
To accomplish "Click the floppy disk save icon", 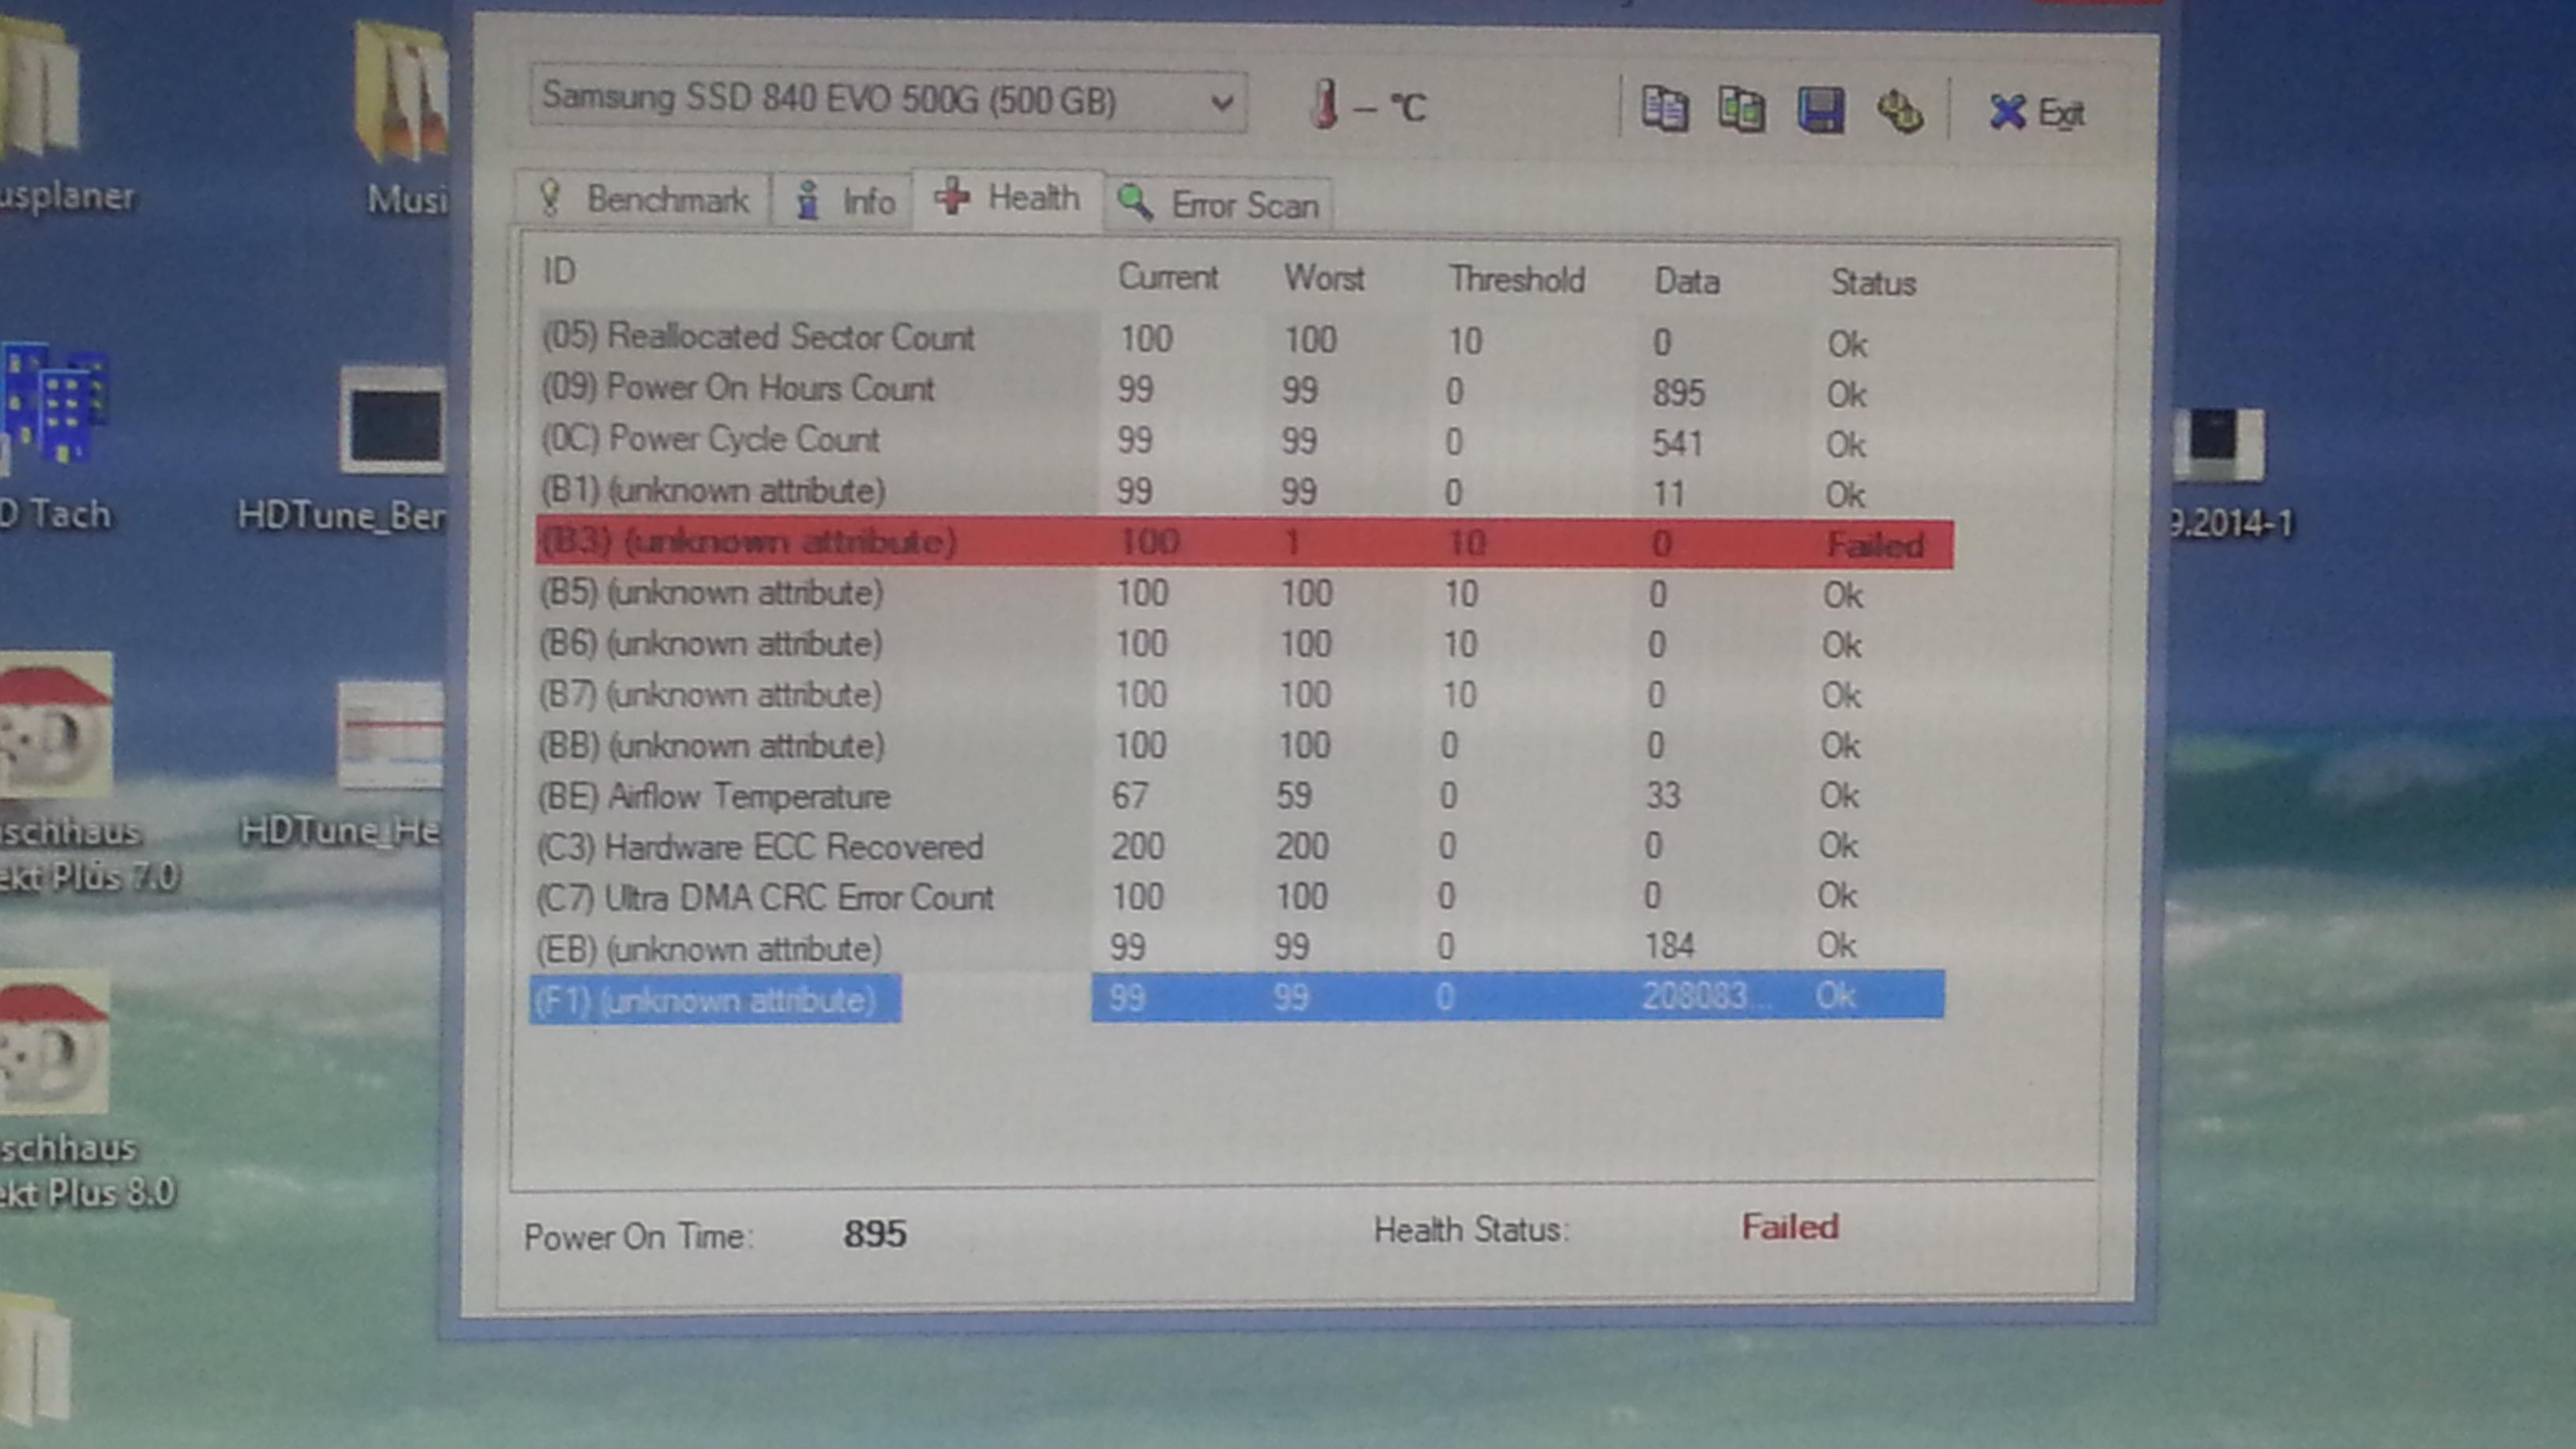I will tap(1820, 110).
